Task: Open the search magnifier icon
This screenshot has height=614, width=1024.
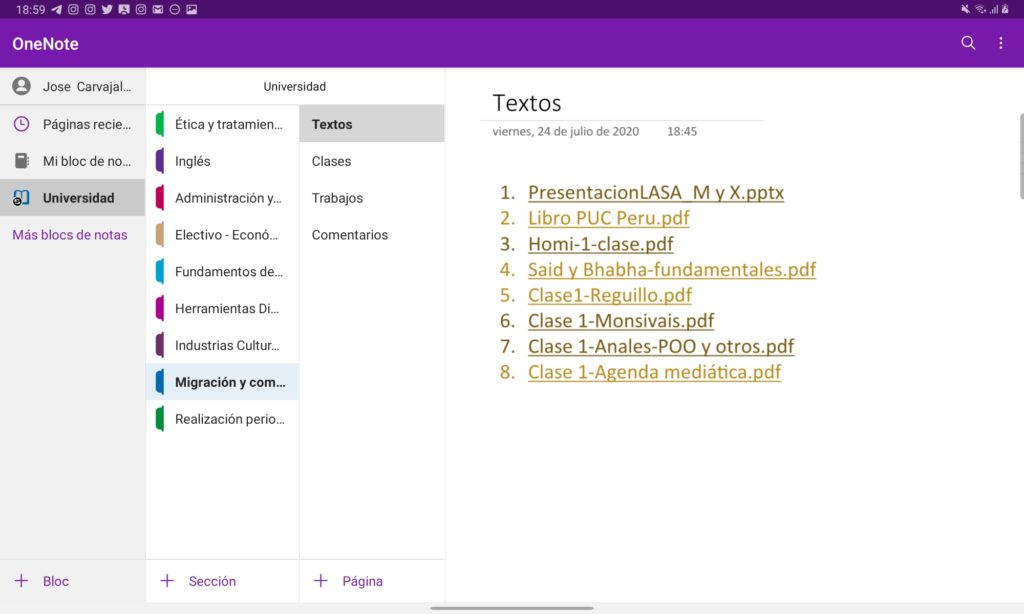Action: point(968,43)
